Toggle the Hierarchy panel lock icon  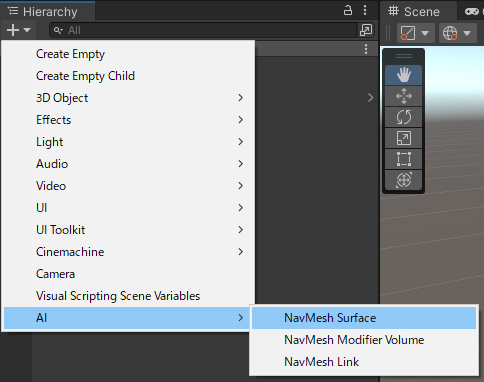click(x=348, y=11)
